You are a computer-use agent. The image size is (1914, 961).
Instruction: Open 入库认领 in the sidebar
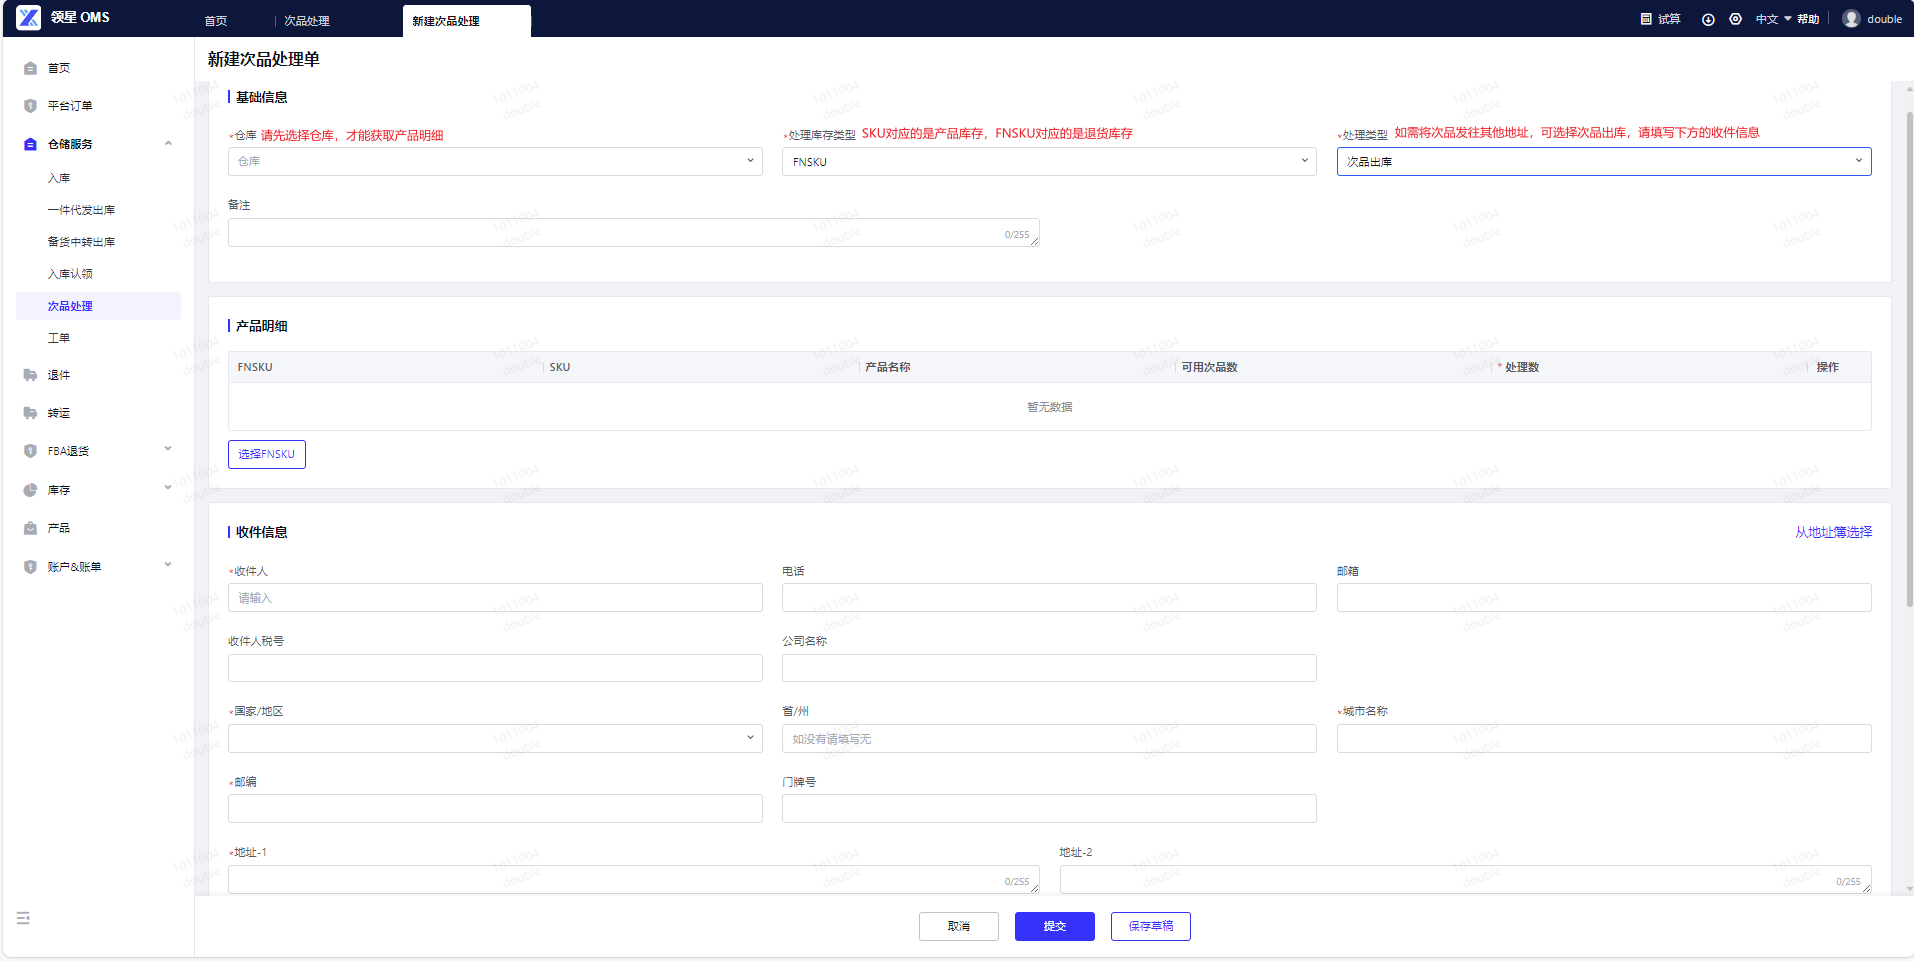70,274
